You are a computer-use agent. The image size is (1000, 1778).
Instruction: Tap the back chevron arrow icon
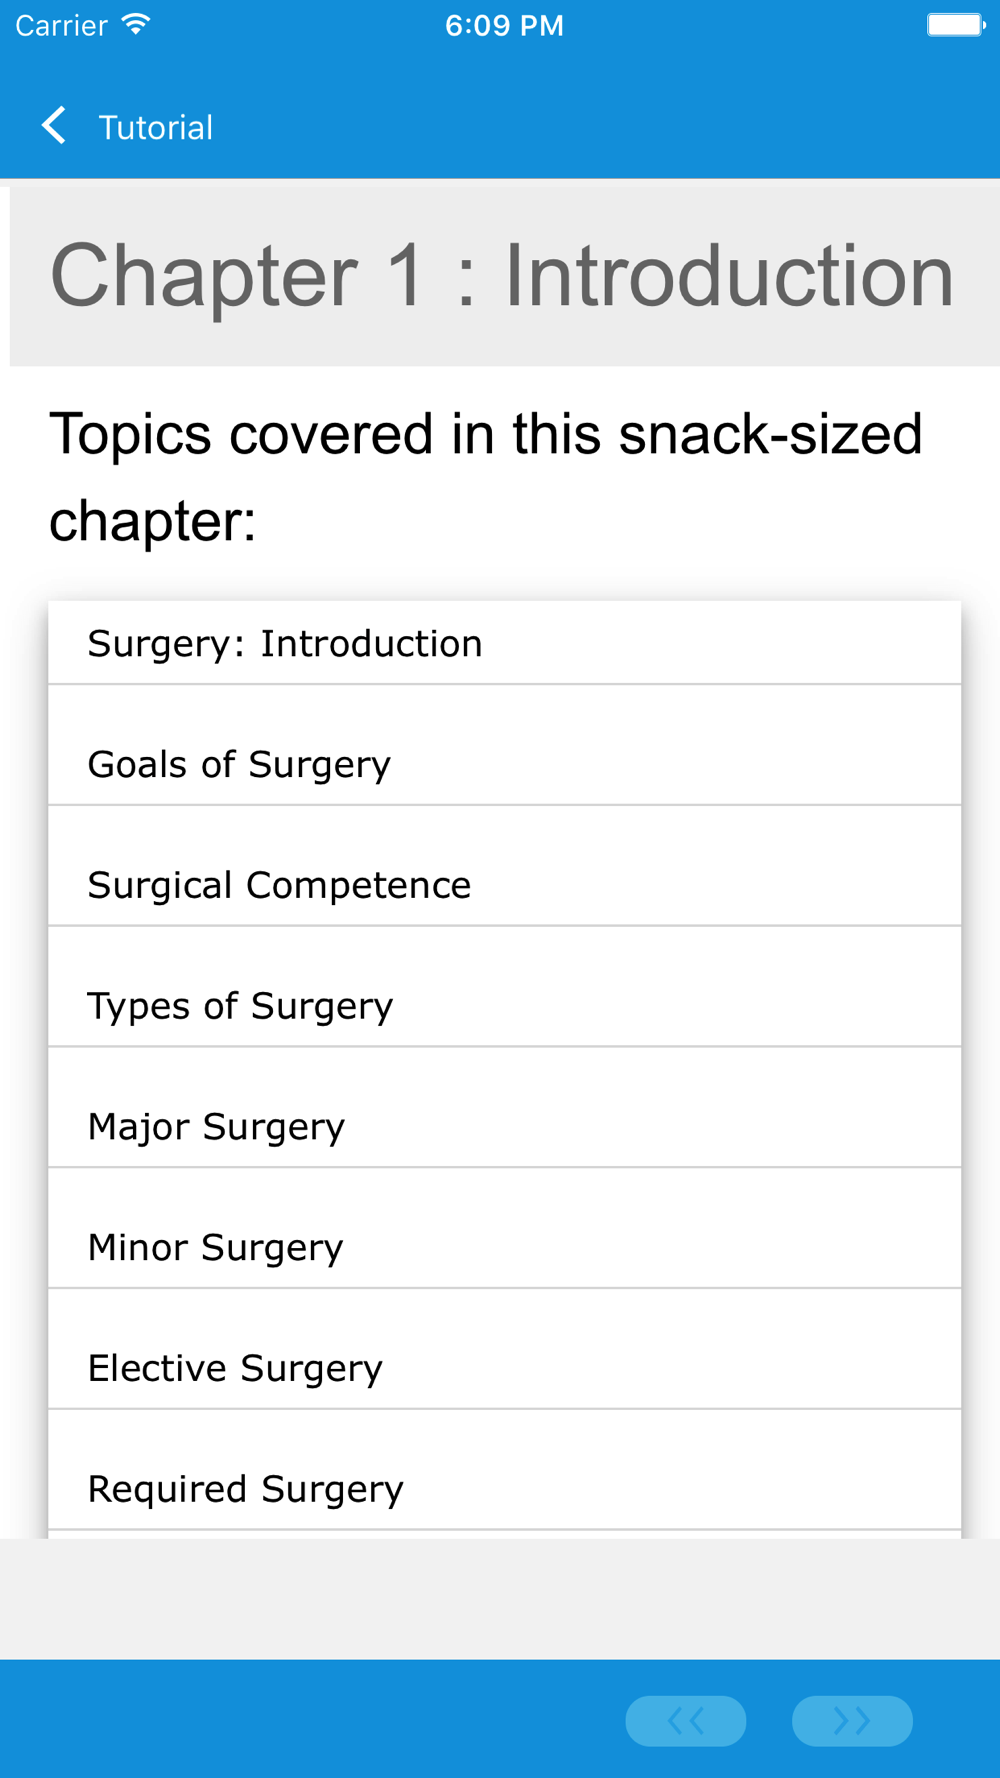(x=54, y=126)
